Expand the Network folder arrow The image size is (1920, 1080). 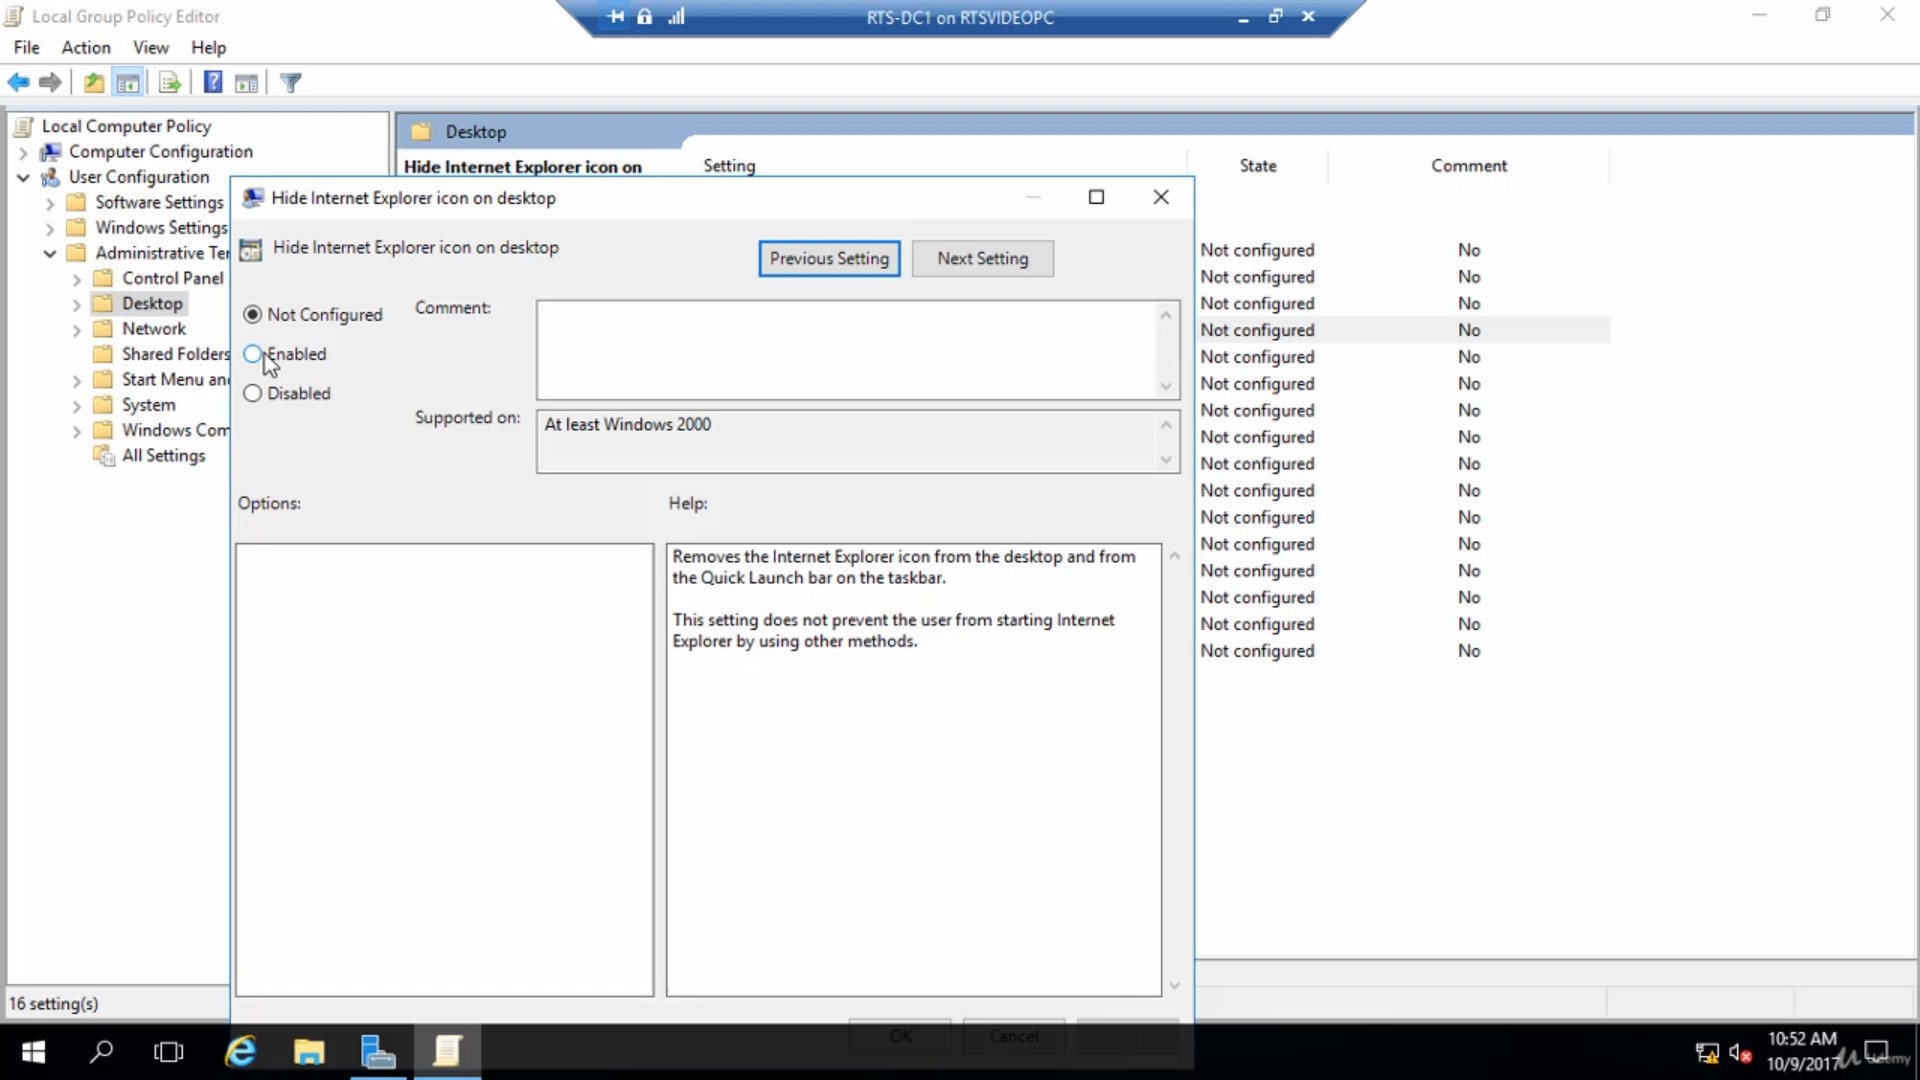[77, 330]
